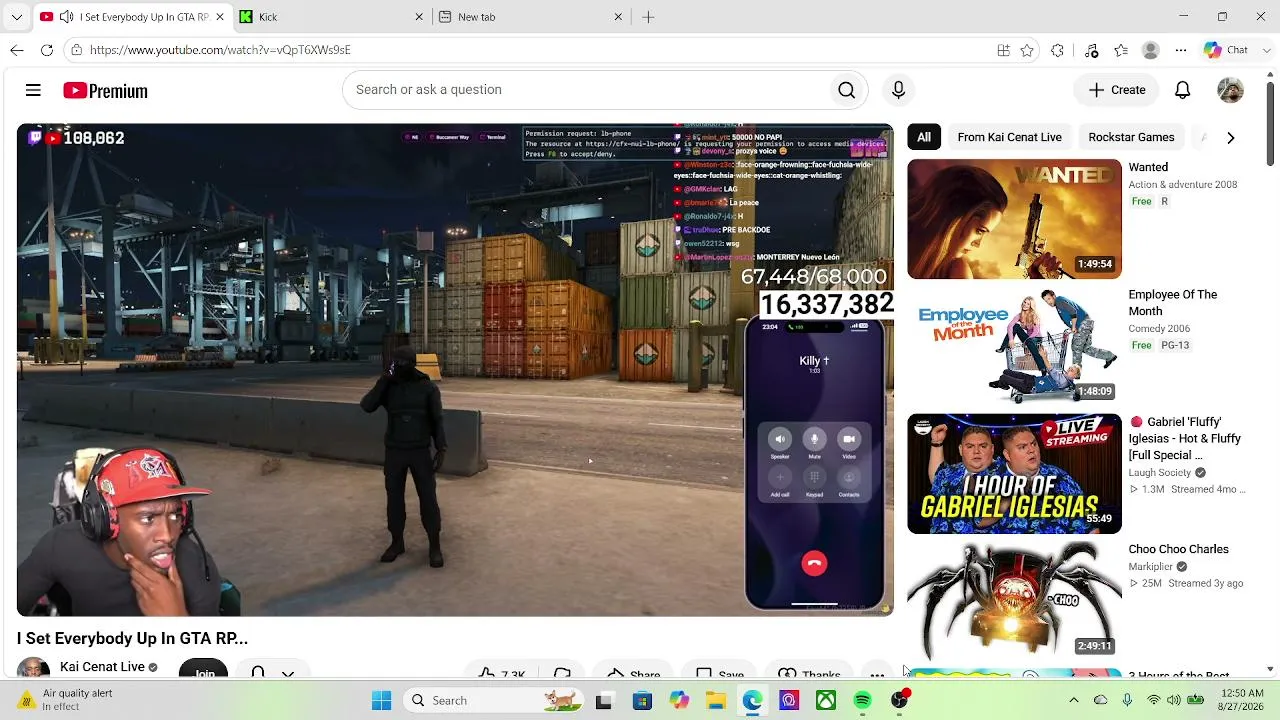Open the Air quality alert widget

(x=68, y=700)
